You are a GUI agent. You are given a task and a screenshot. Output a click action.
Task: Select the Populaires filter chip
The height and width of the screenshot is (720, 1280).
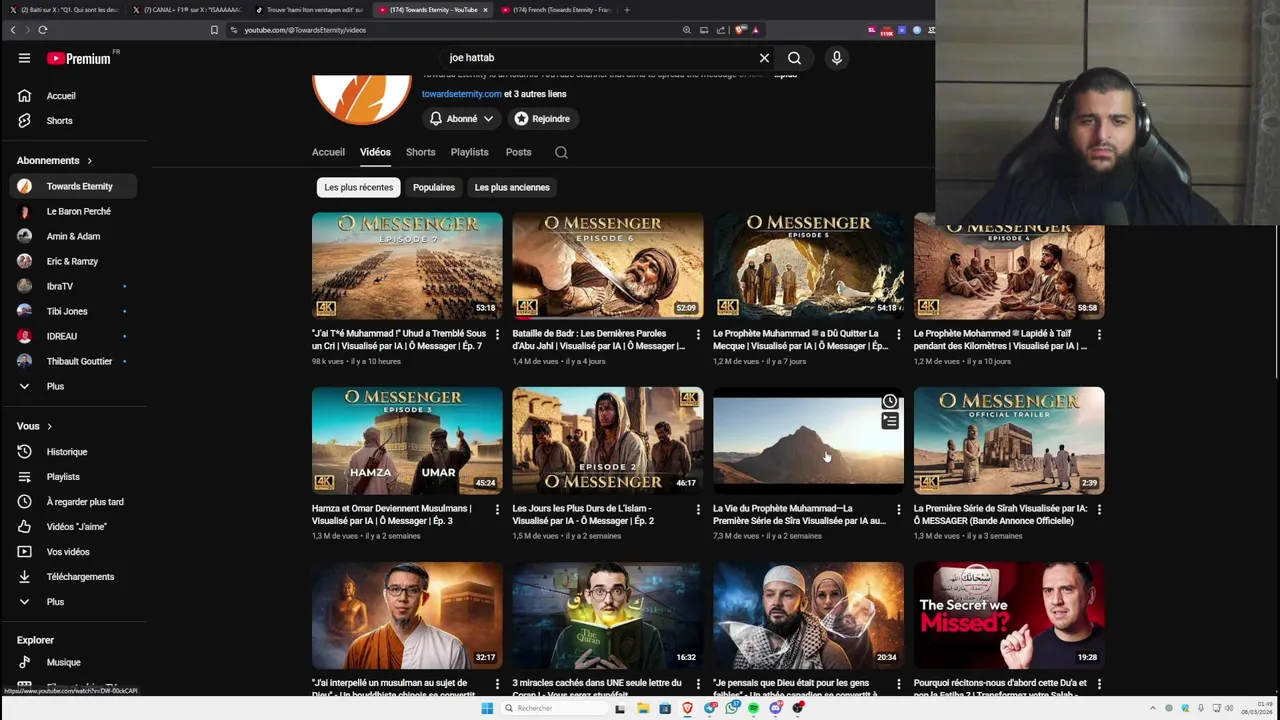[x=434, y=187]
